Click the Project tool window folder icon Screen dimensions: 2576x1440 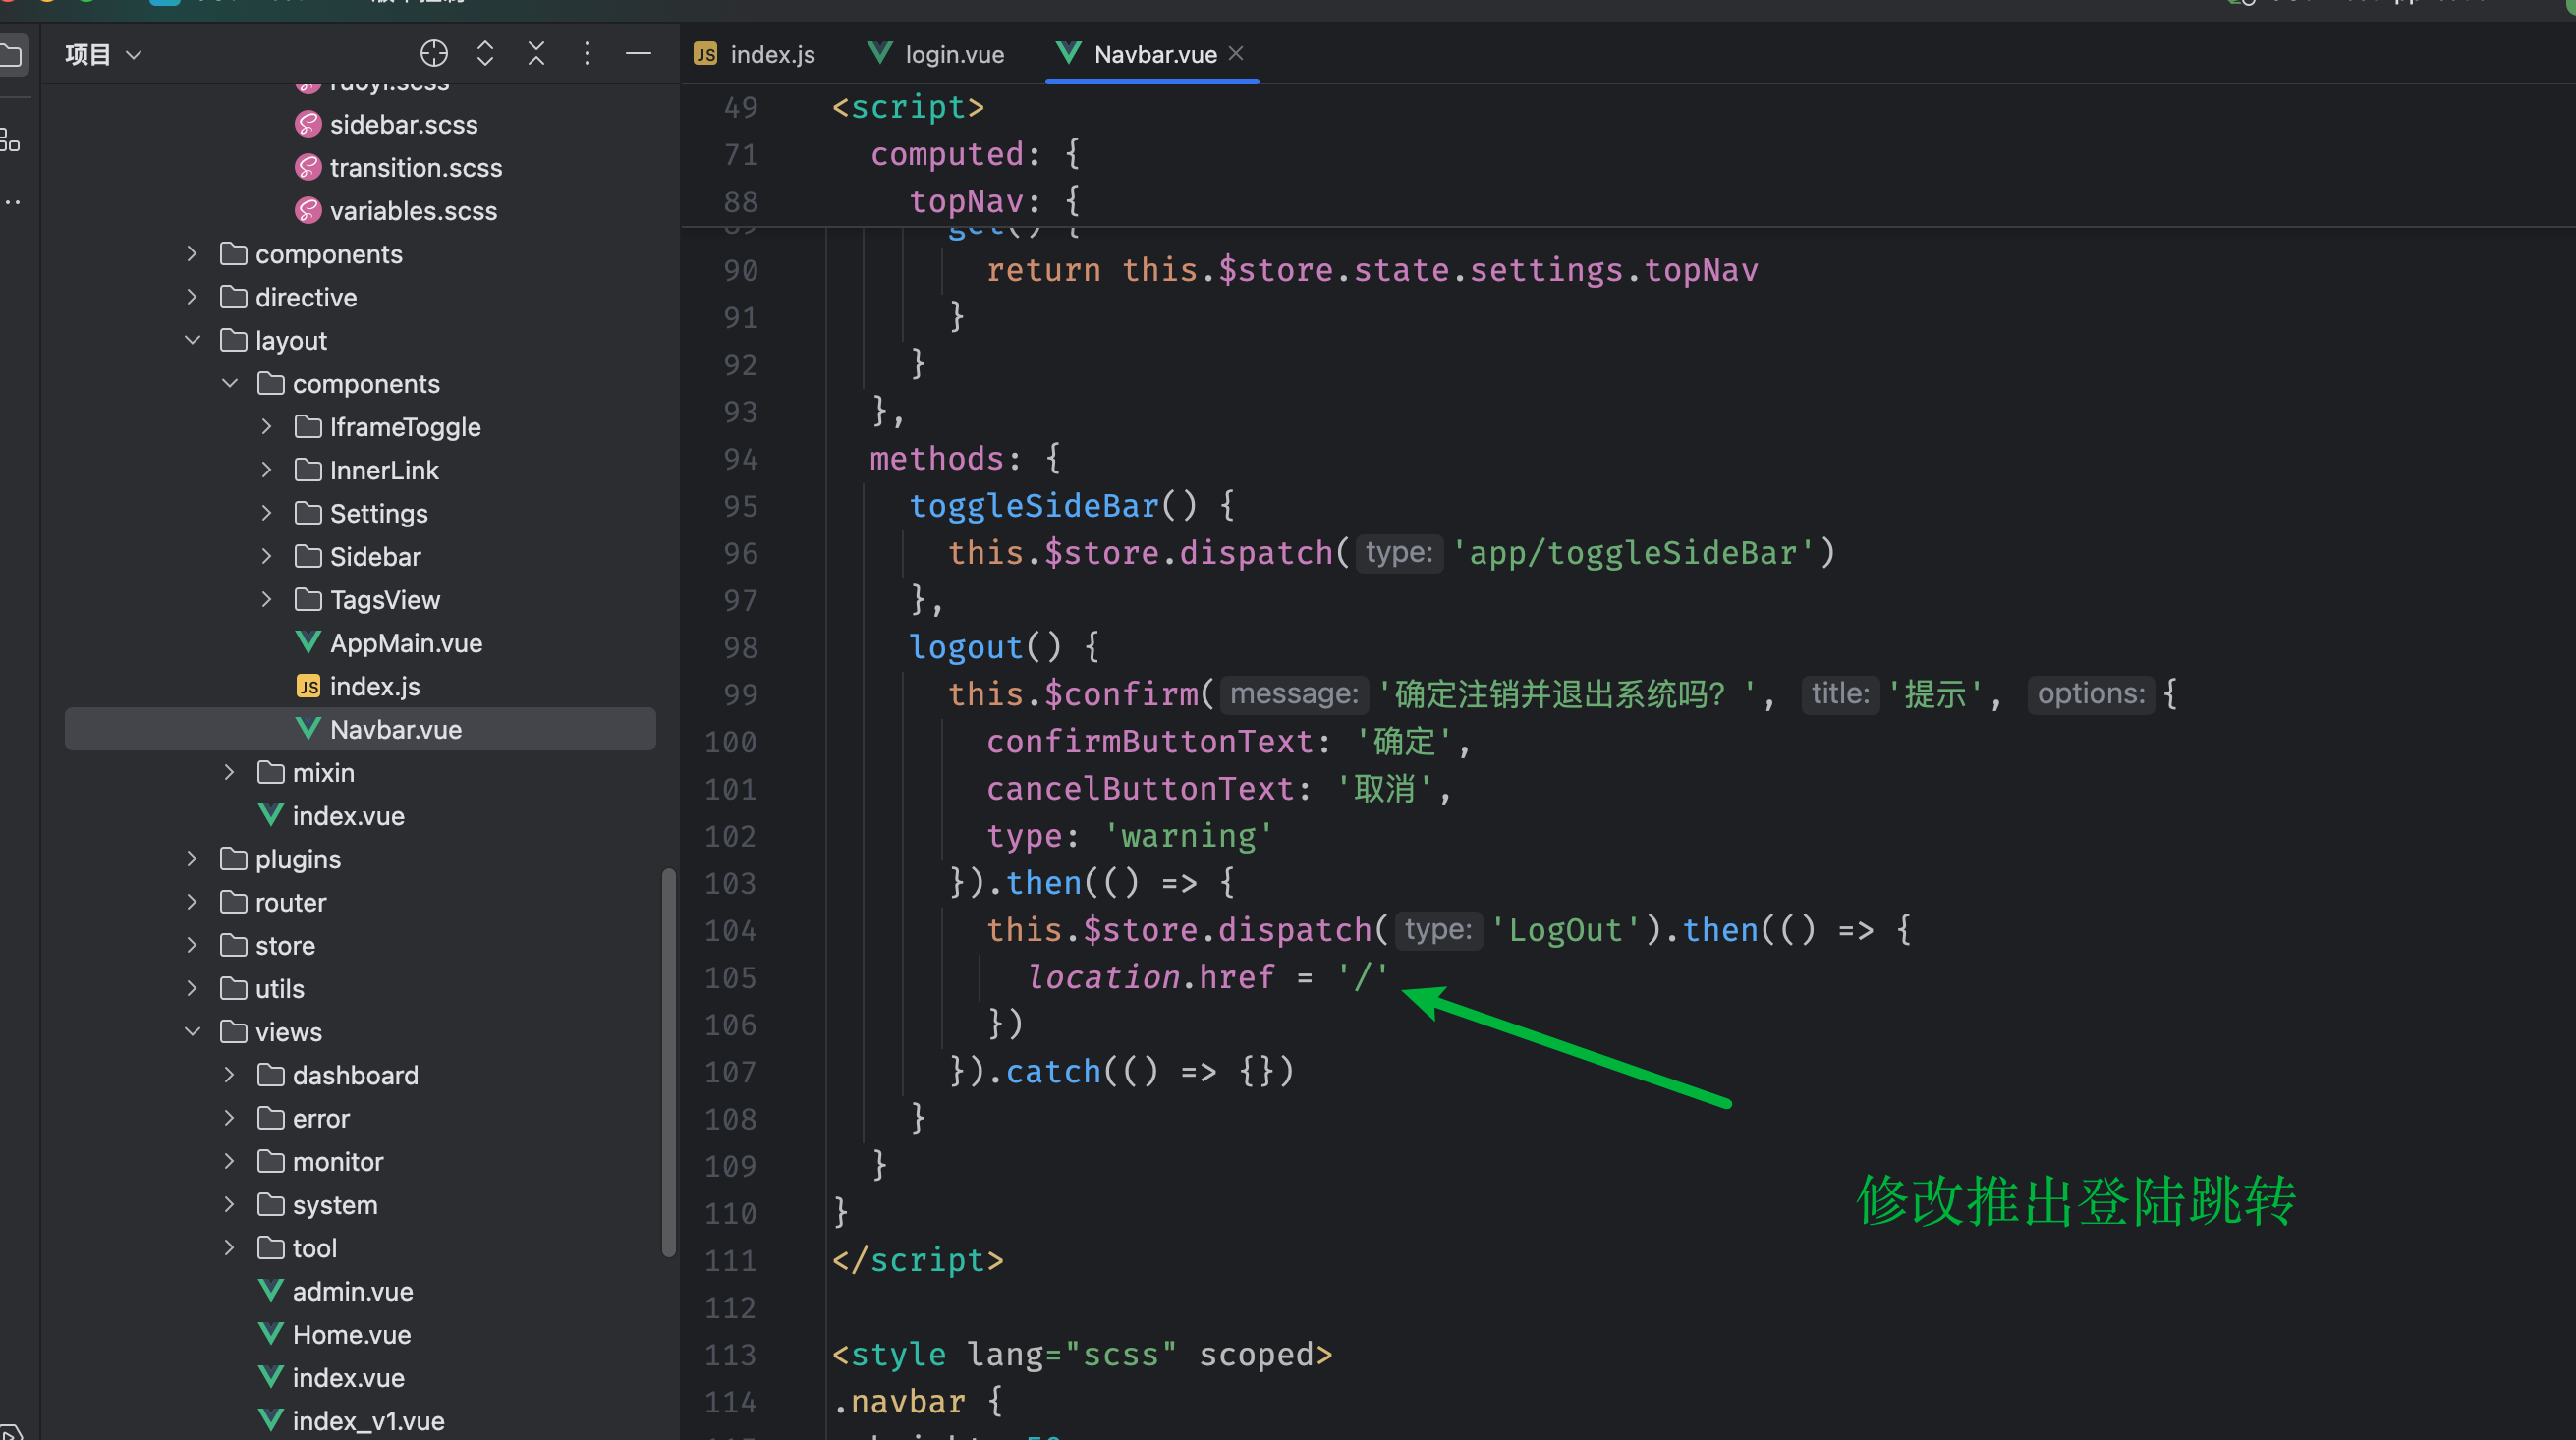[12, 54]
